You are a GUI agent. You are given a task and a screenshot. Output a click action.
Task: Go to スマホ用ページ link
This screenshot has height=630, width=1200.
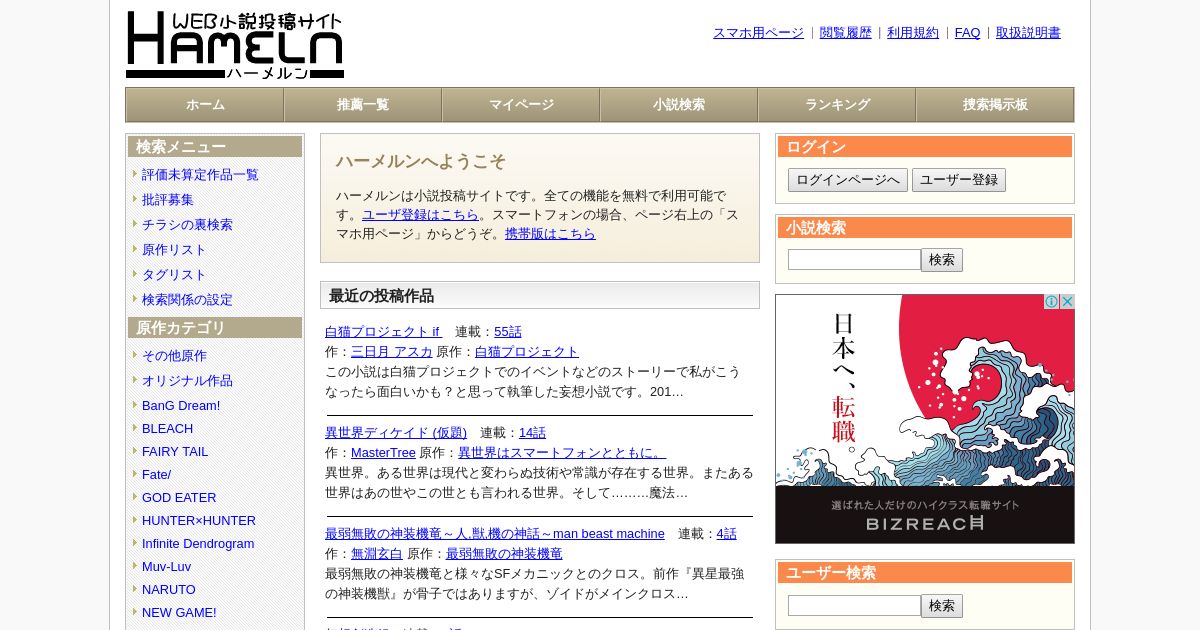[x=758, y=33]
